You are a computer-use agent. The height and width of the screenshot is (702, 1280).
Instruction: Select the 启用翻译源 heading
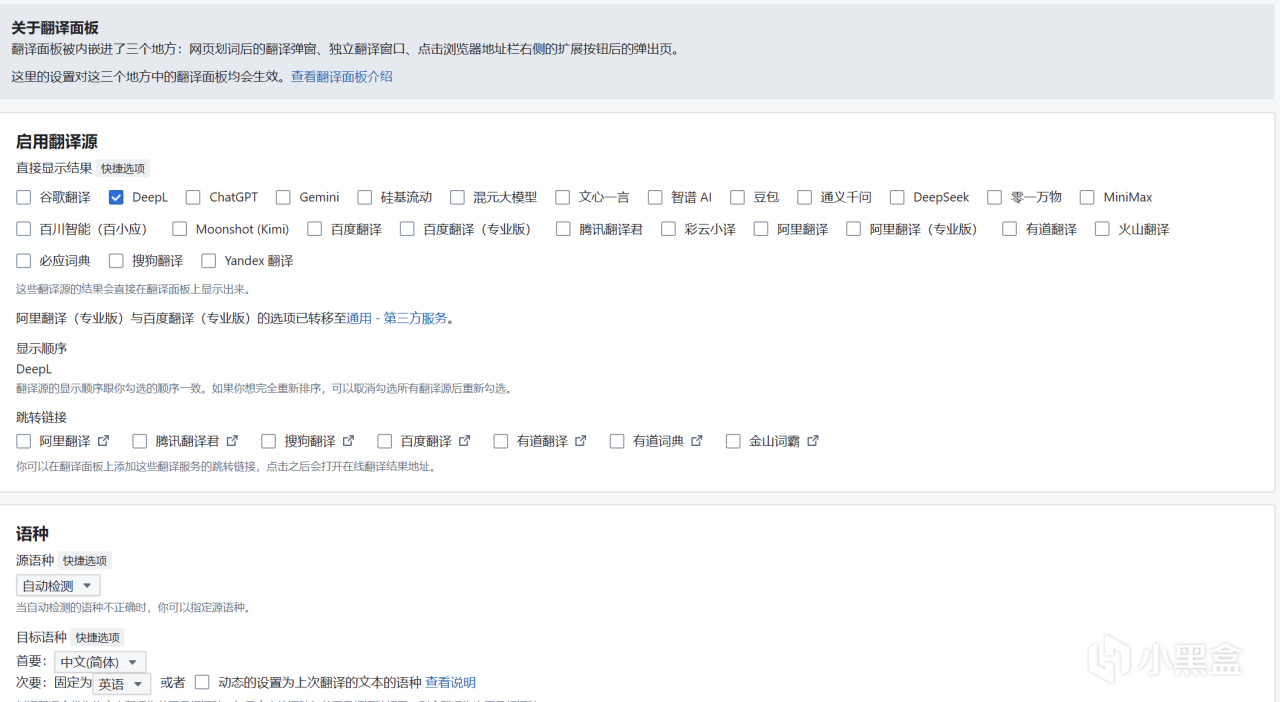point(56,142)
